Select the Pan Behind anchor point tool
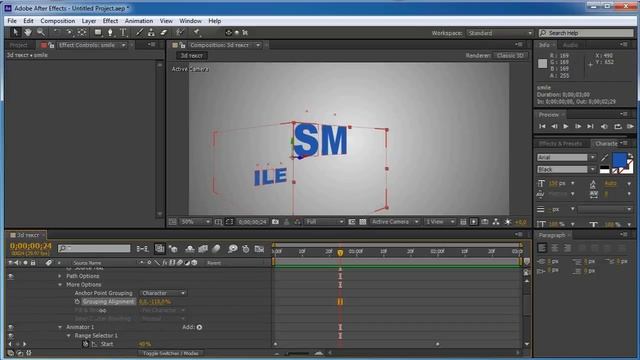This screenshot has height=360, width=640. tap(82, 32)
